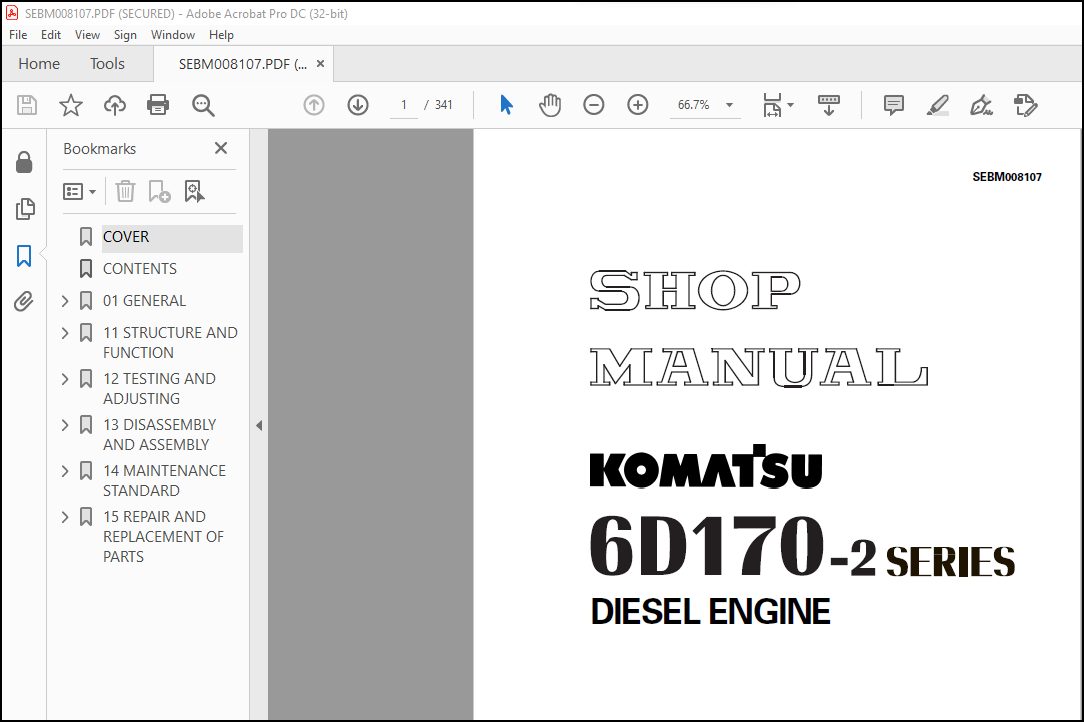Image resolution: width=1084 pixels, height=722 pixels.
Task: Click the current page number field
Action: pos(404,105)
